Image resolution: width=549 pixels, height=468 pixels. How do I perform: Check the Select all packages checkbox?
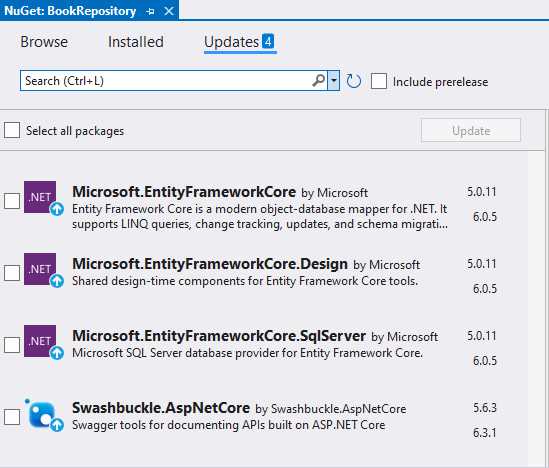pyautogui.click(x=12, y=130)
